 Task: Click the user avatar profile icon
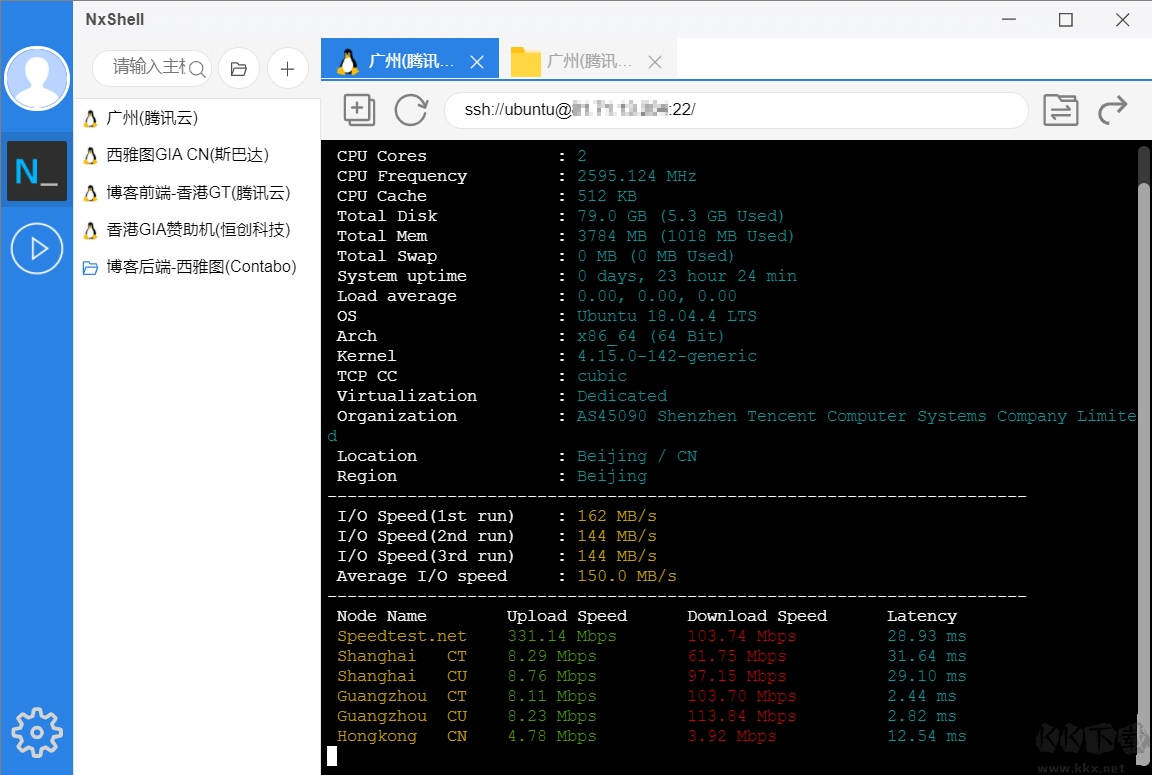37,78
